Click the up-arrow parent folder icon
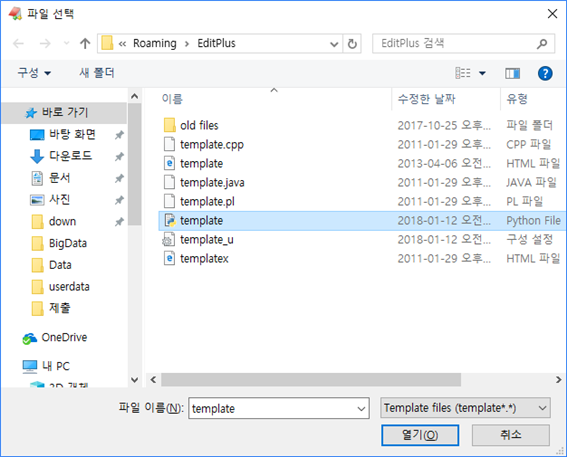This screenshot has width=567, height=457. pos(85,44)
